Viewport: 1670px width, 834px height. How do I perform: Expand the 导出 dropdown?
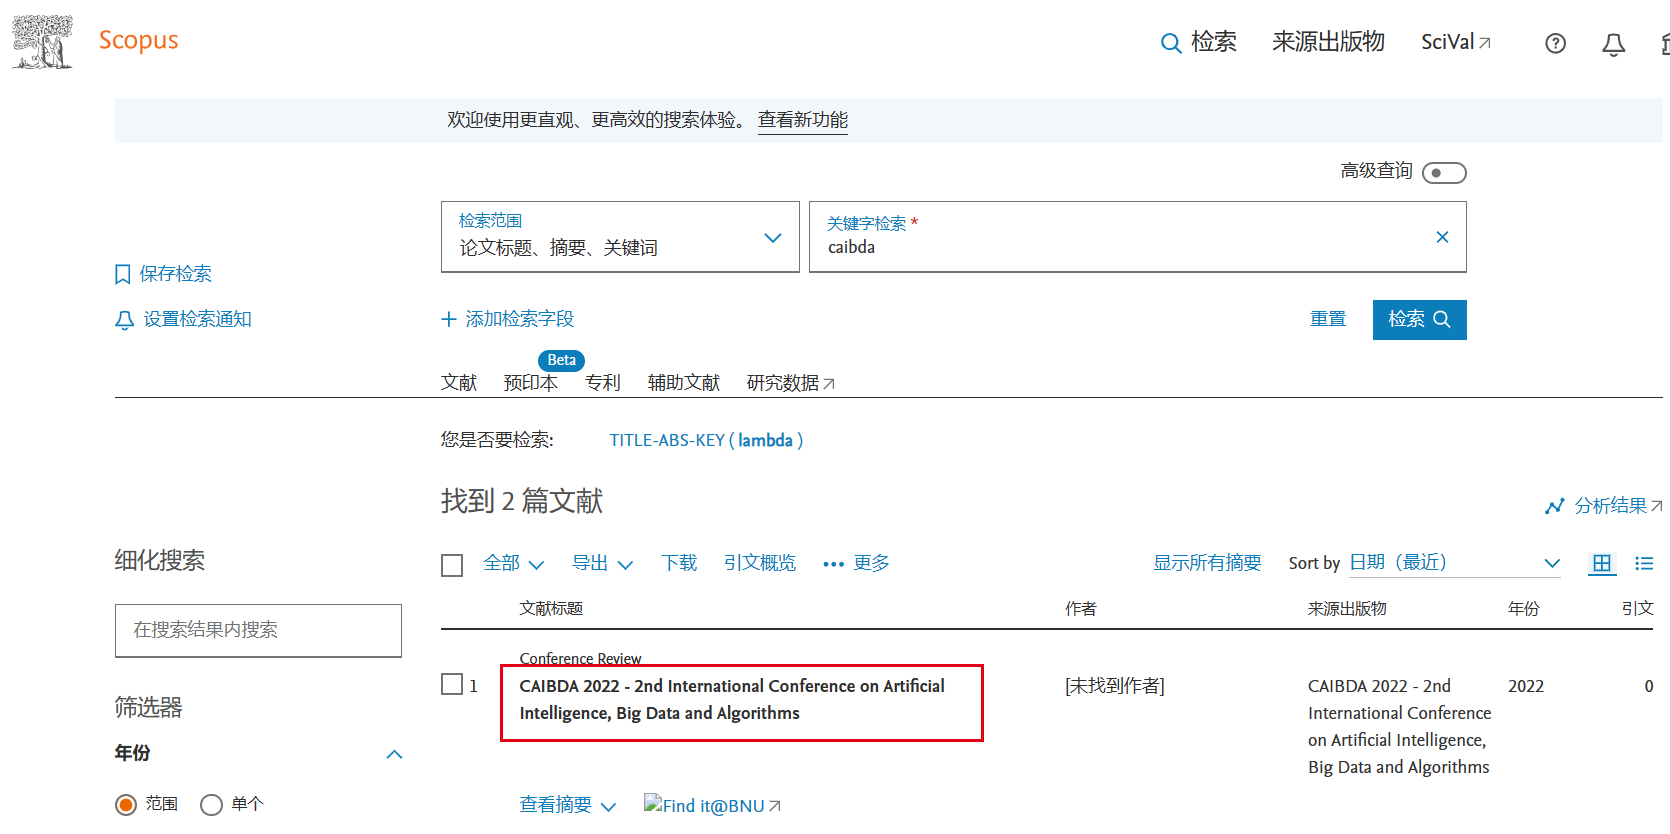(x=602, y=563)
